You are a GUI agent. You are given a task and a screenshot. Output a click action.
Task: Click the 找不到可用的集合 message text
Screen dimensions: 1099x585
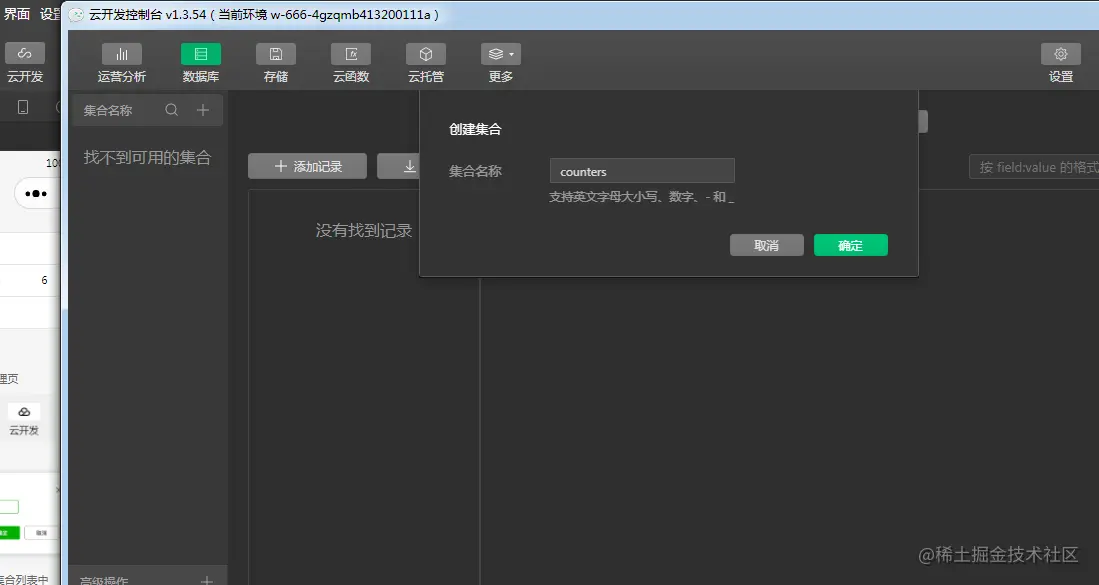click(x=147, y=158)
